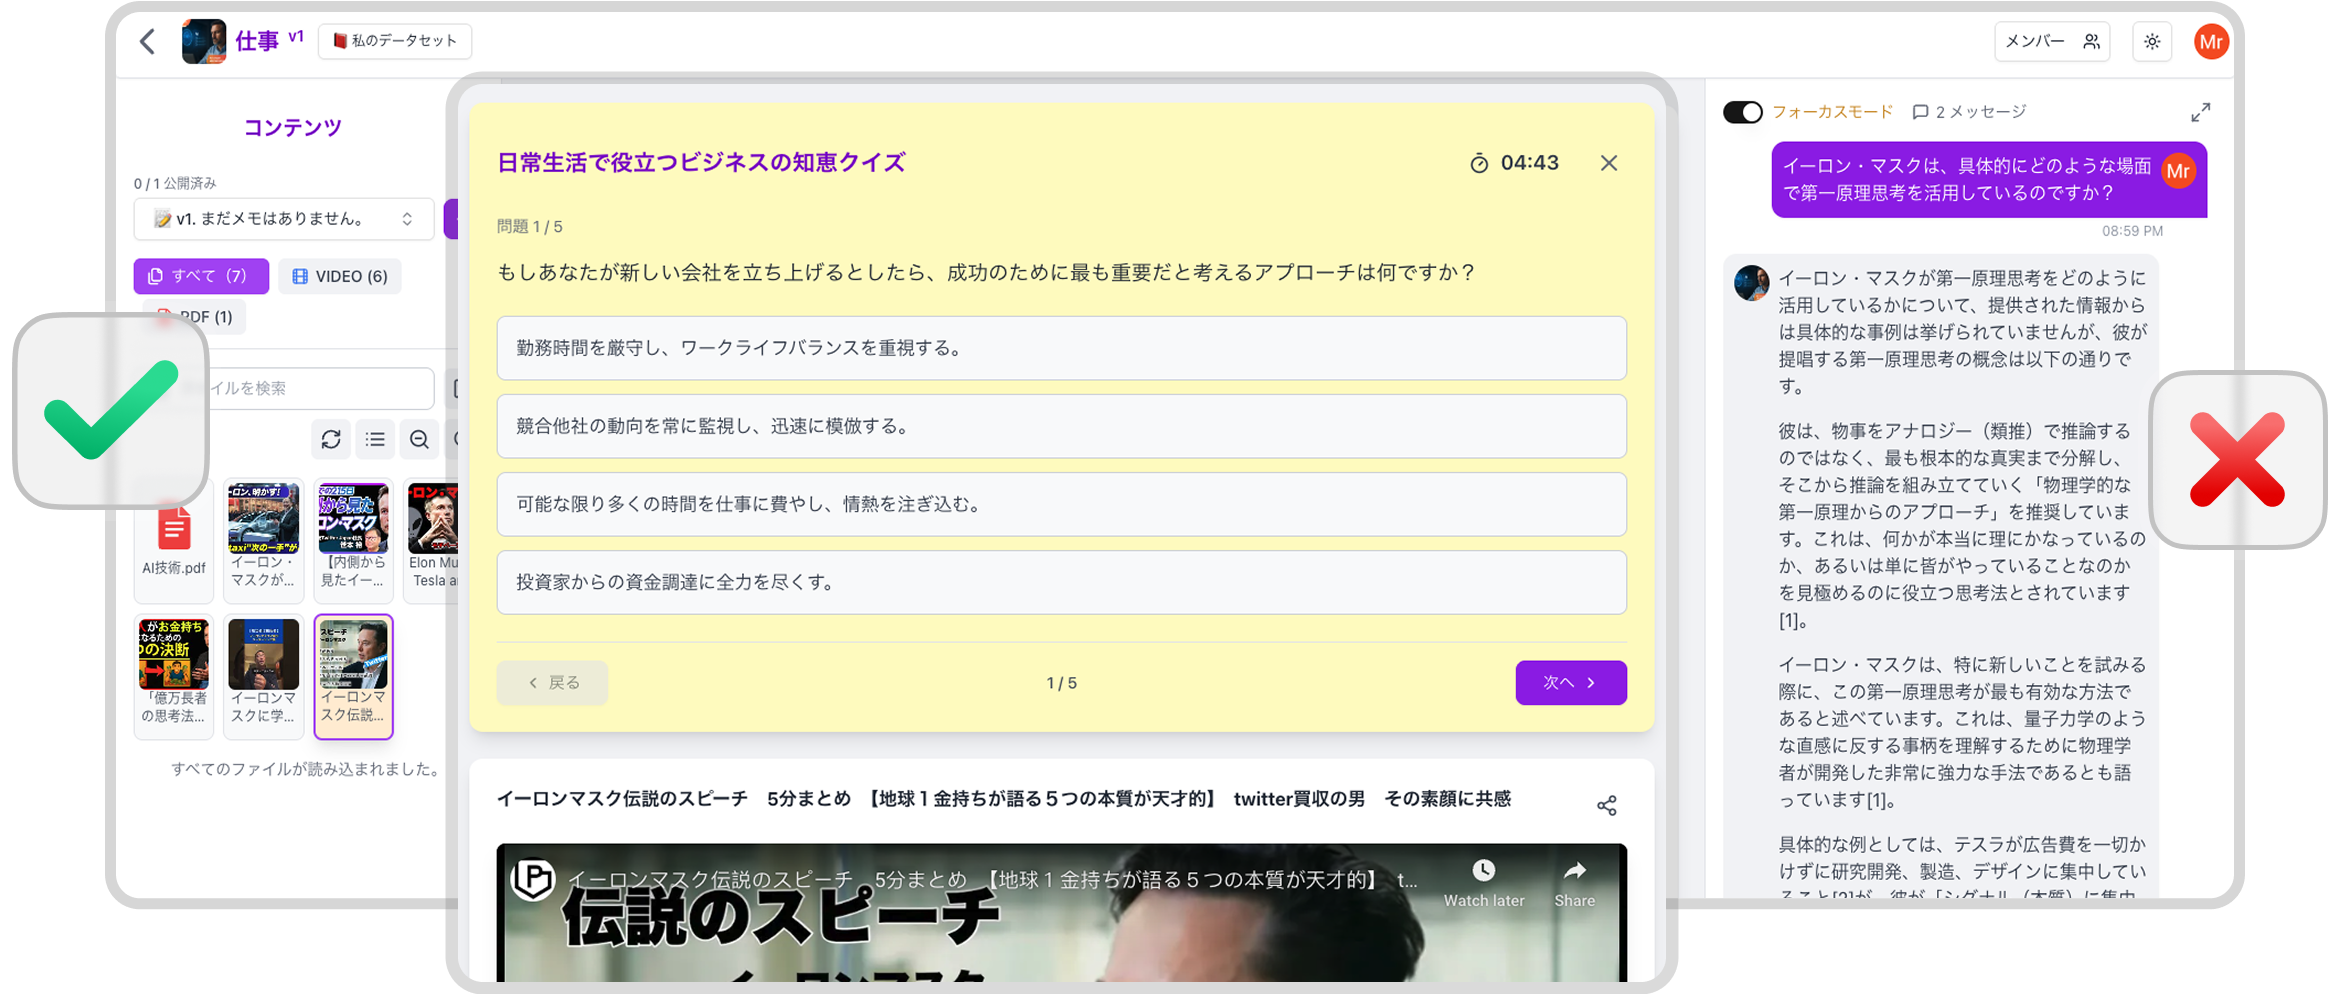Click すべてのファイルが読み込まれました status text
This screenshot has width=2338, height=994.
(306, 769)
